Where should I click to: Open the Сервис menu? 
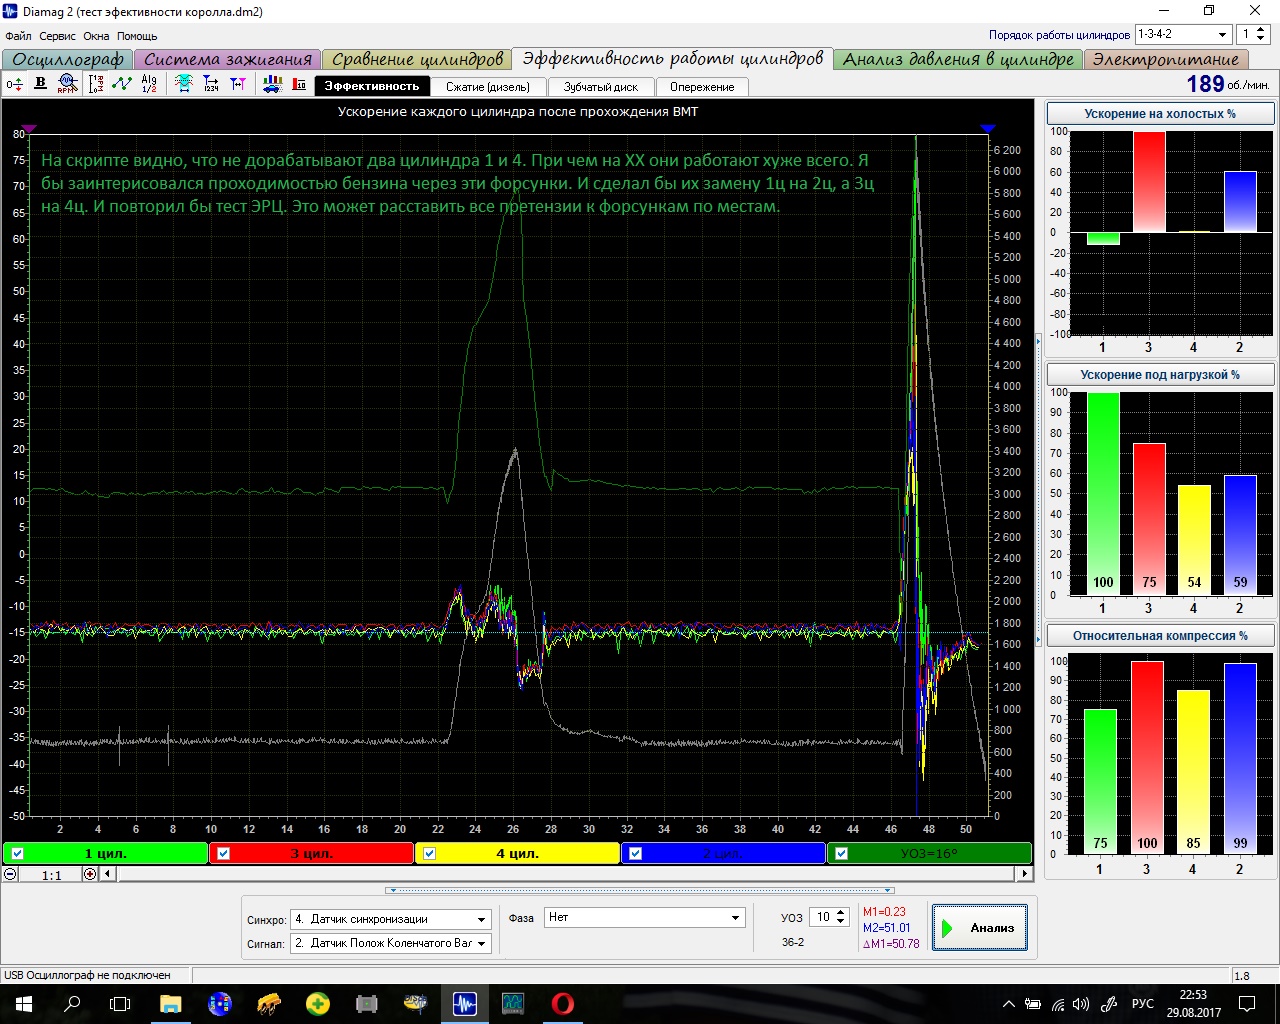58,36
